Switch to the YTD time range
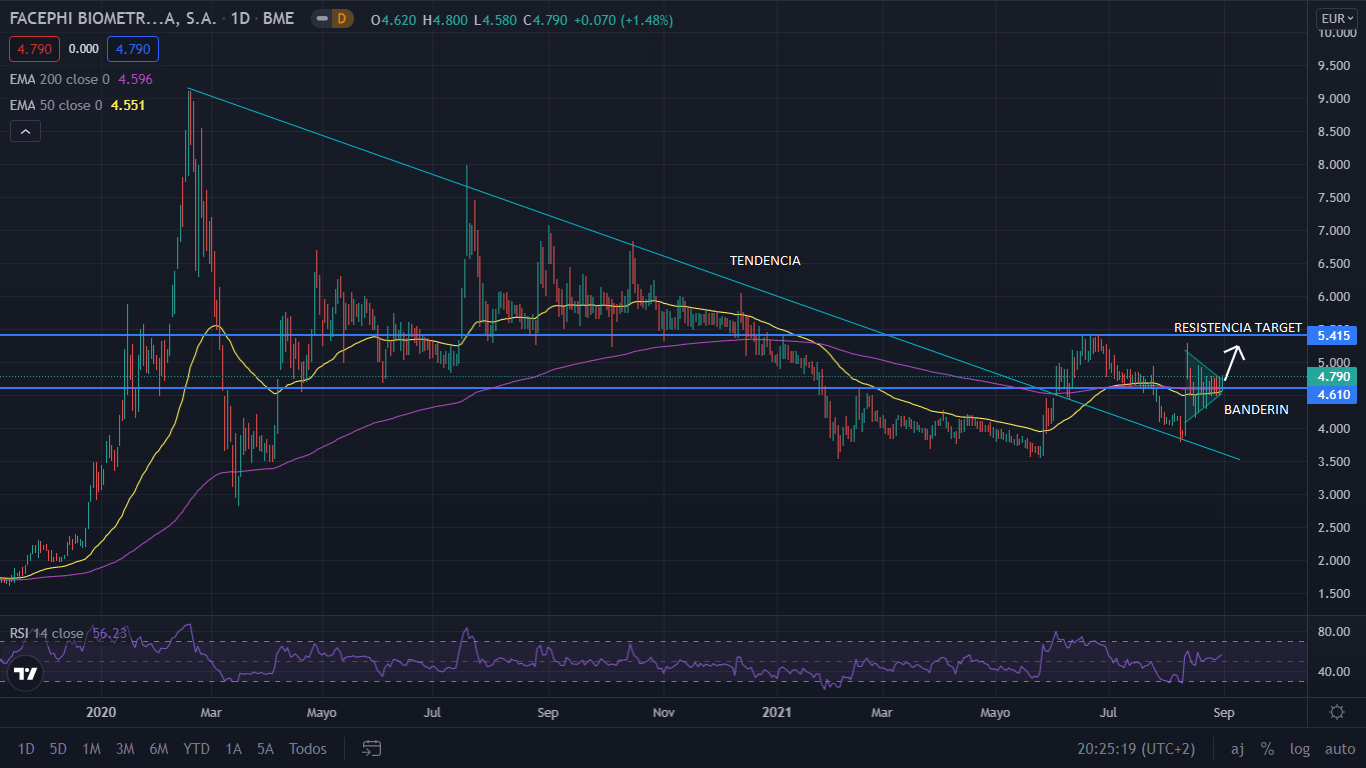Screen dimensions: 1366x768 [196, 748]
